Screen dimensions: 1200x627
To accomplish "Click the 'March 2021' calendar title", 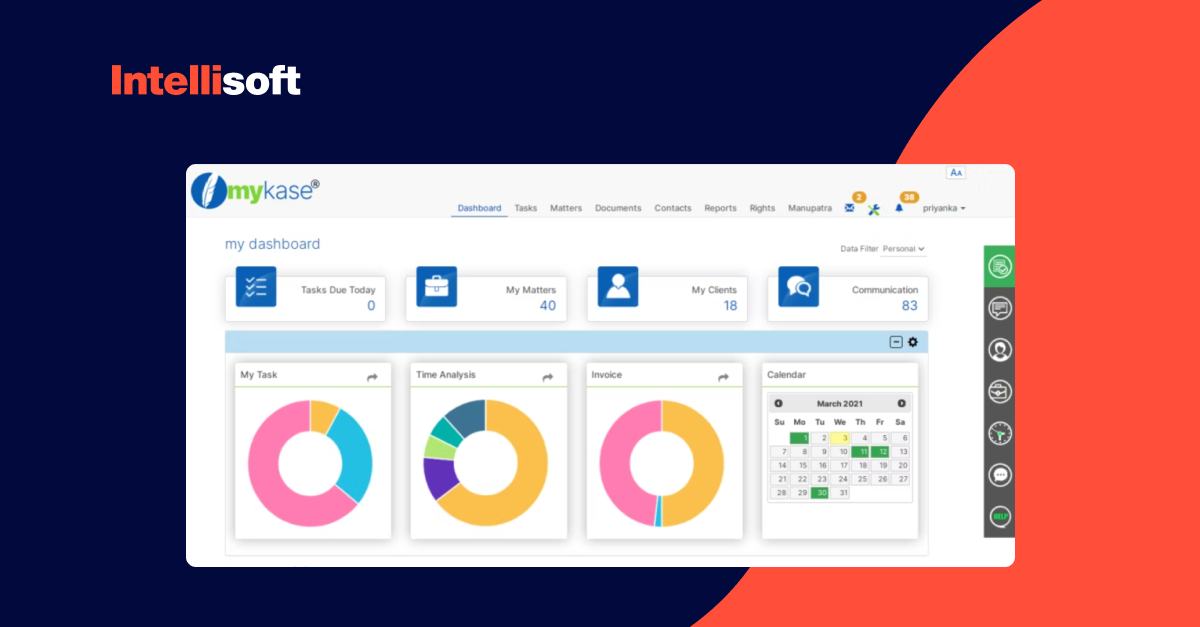I will click(840, 403).
